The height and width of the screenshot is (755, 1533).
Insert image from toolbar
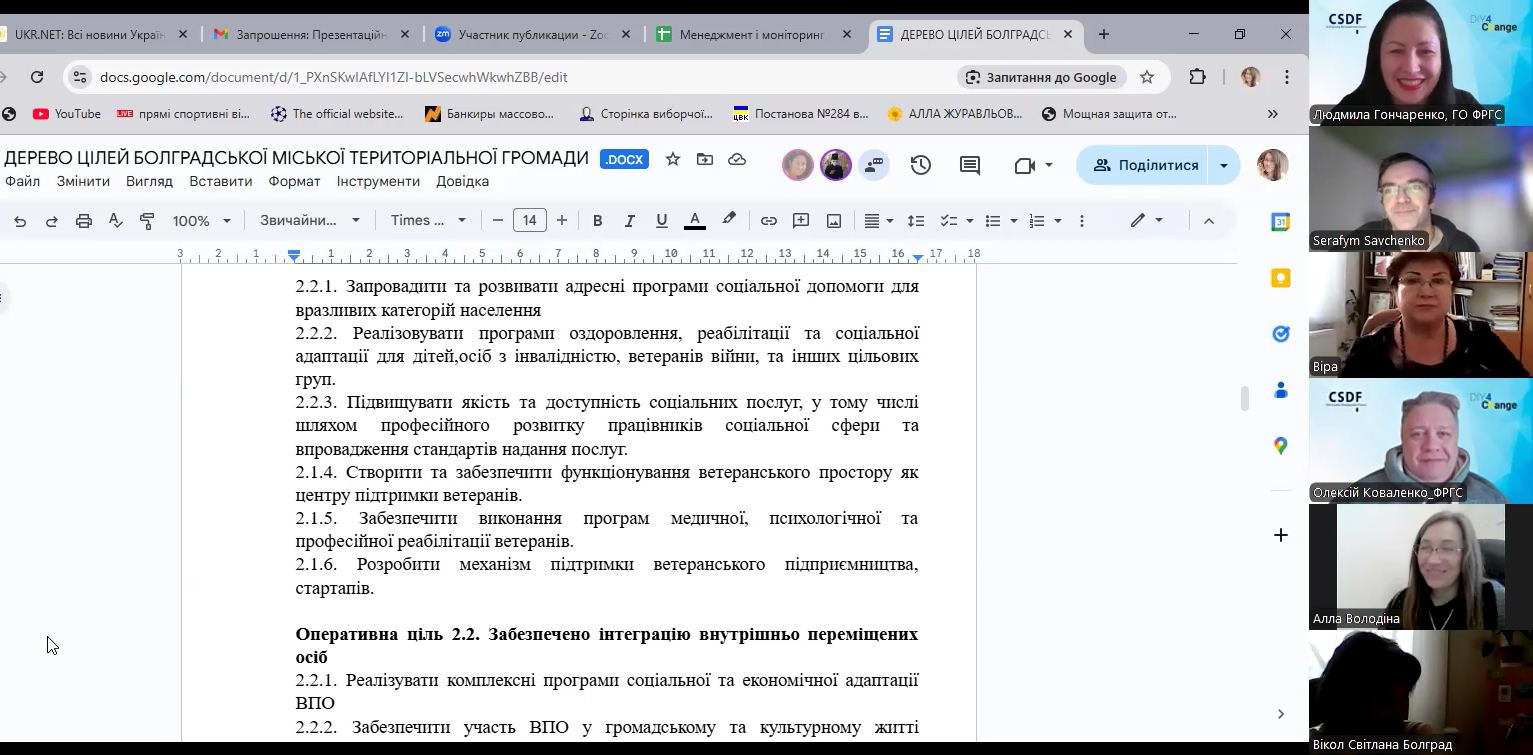click(834, 221)
